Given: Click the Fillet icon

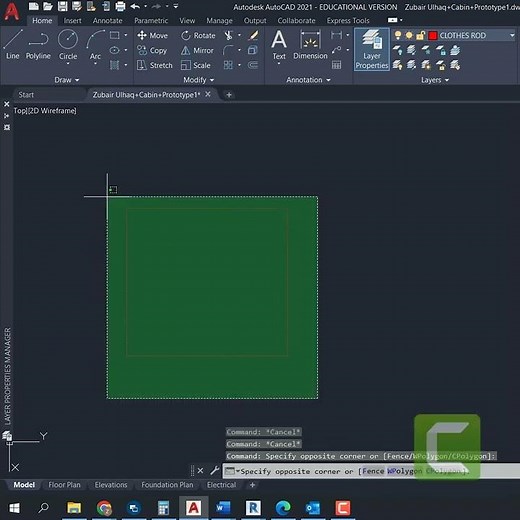Looking at the screenshot, I should pyautogui.click(x=228, y=50).
